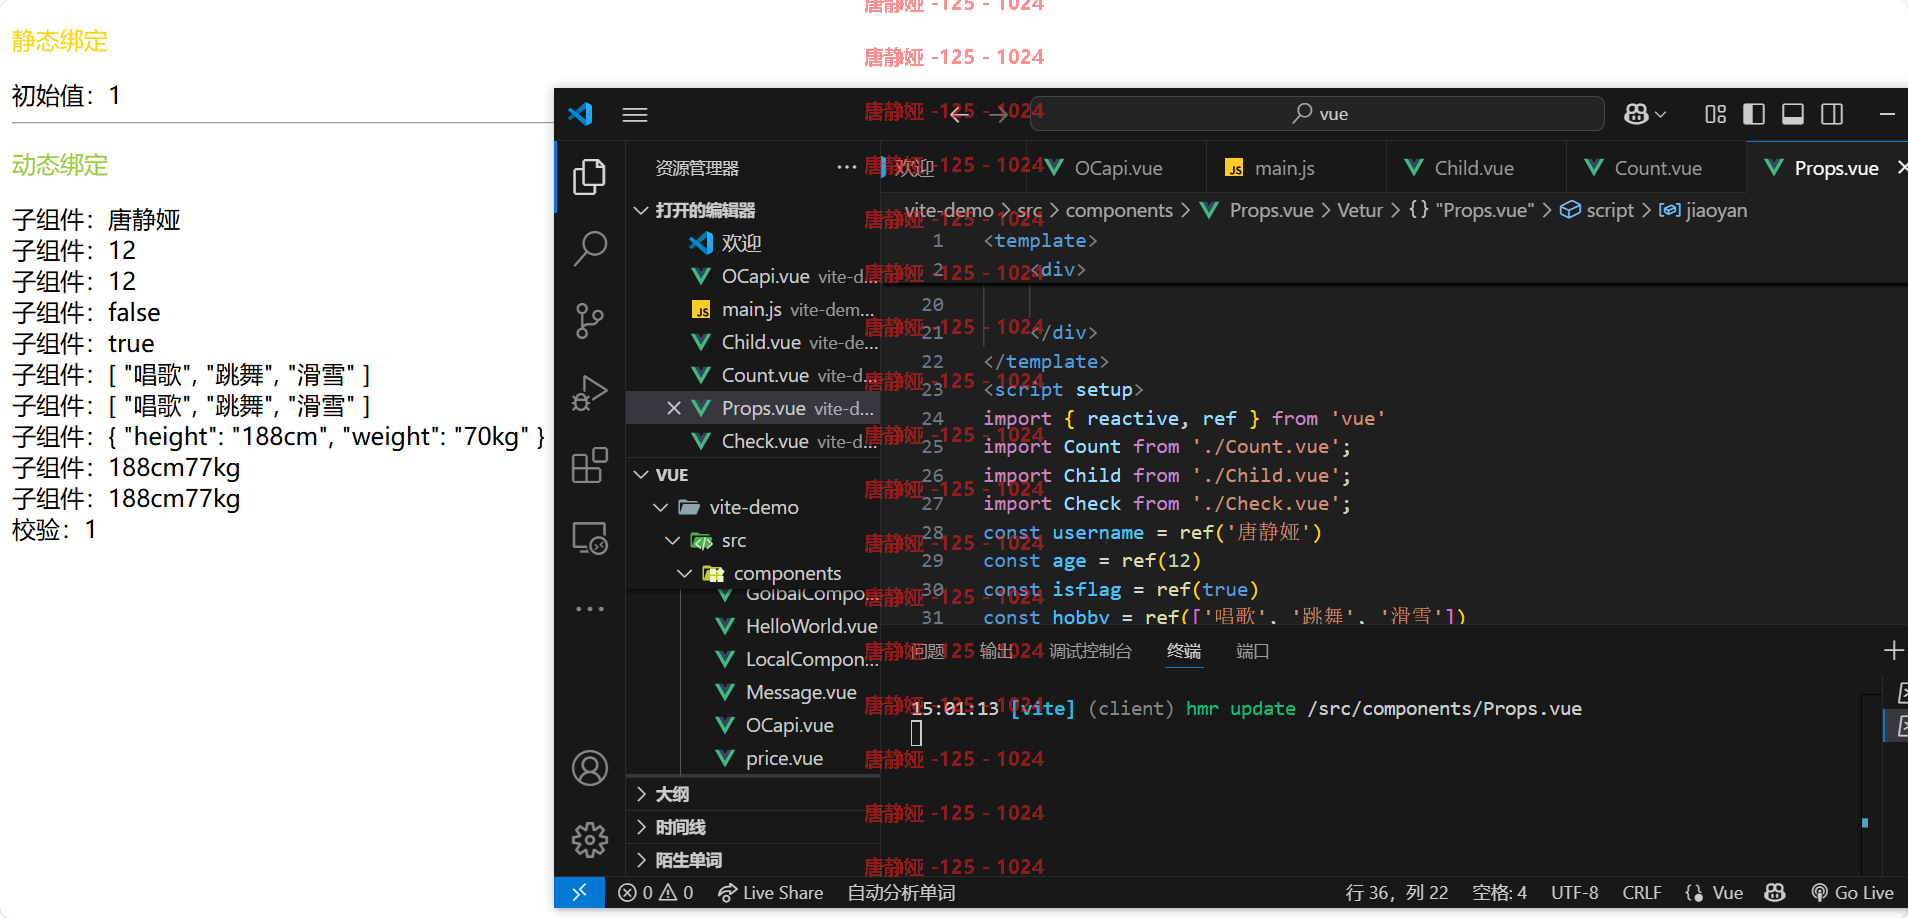Screen dimensions: 1908x918
Task: Go forward with the right arrow
Action: [x=999, y=114]
